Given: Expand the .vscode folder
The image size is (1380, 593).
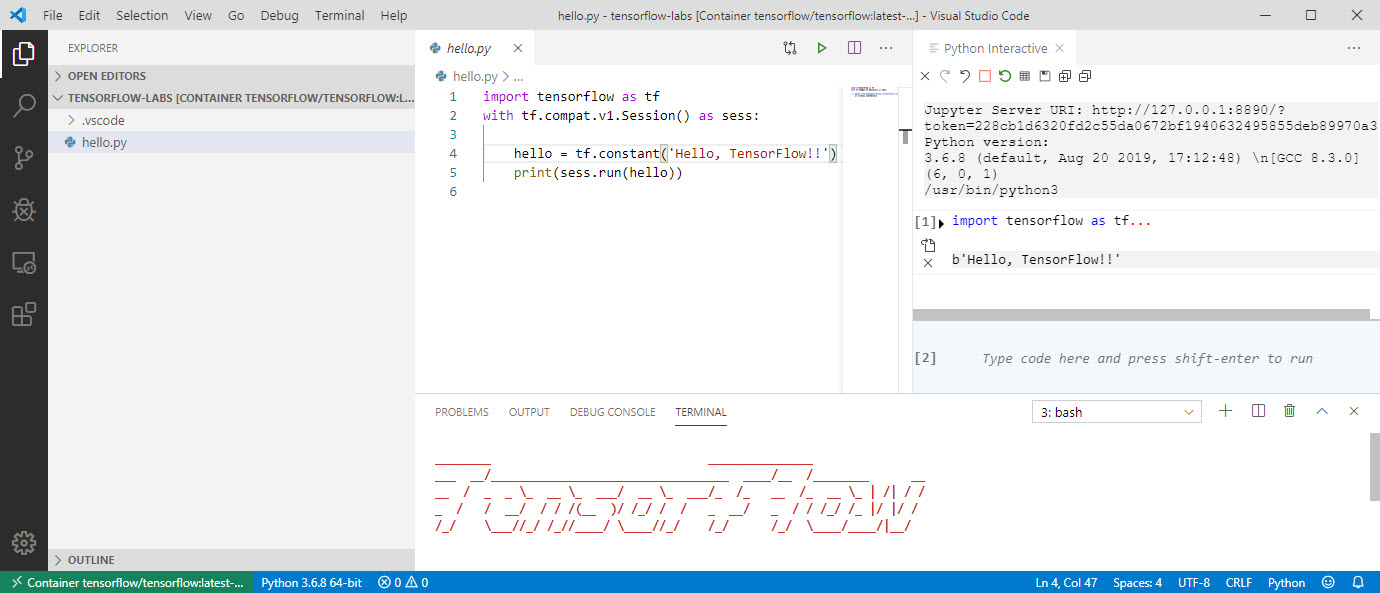Looking at the screenshot, I should coord(90,119).
